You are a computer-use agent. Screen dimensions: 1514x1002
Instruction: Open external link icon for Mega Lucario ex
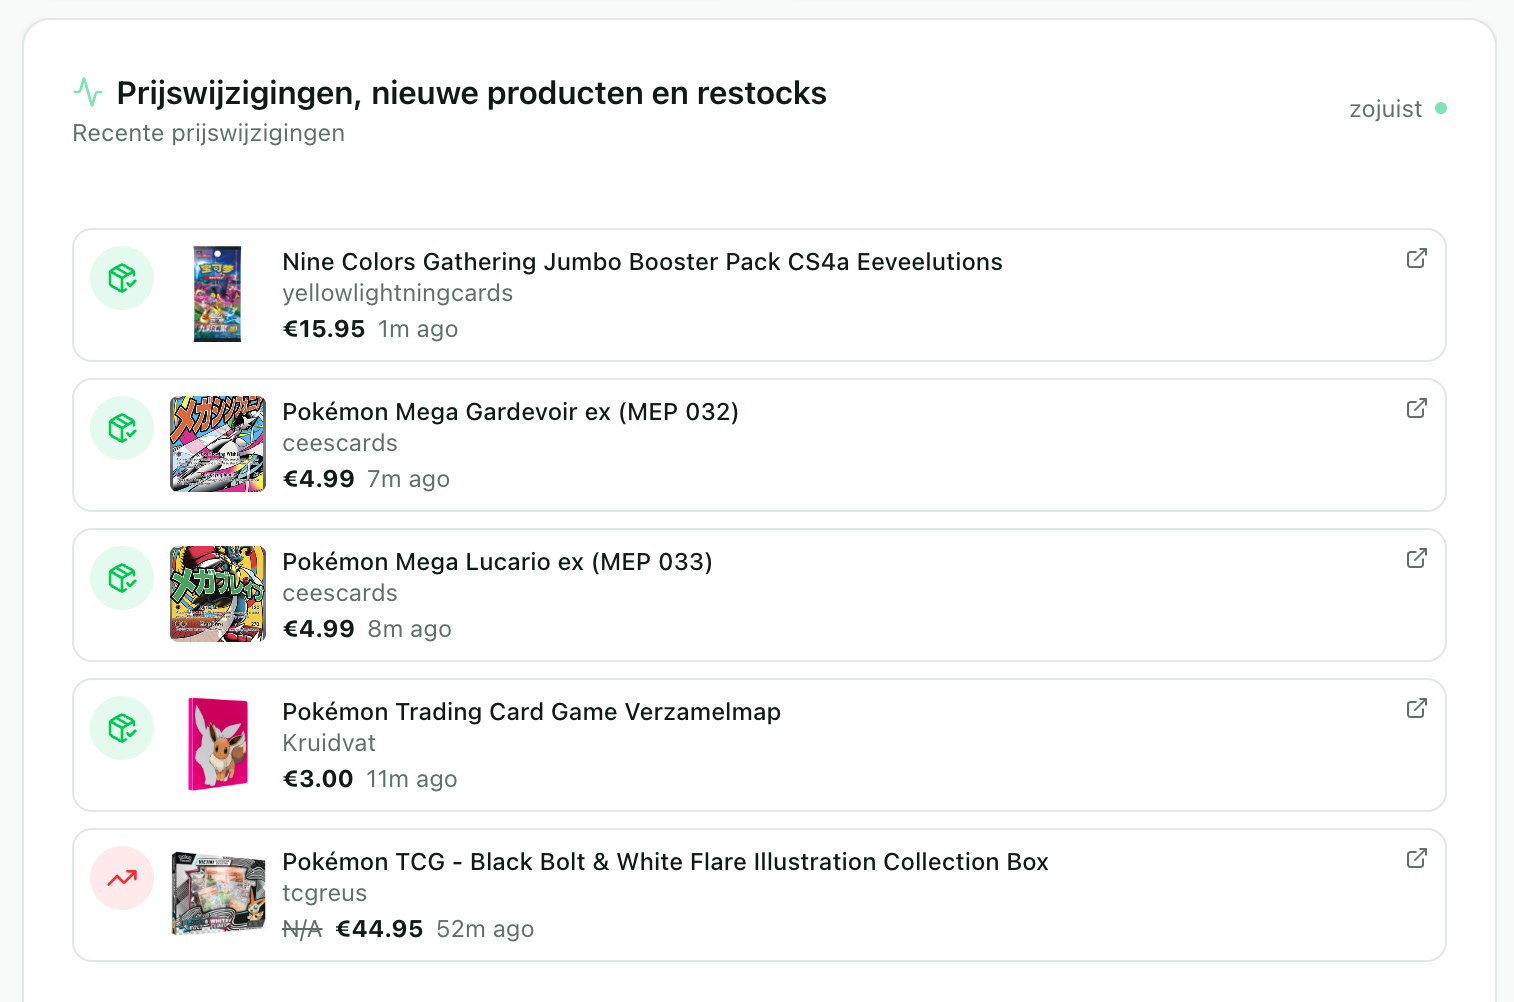coord(1416,559)
